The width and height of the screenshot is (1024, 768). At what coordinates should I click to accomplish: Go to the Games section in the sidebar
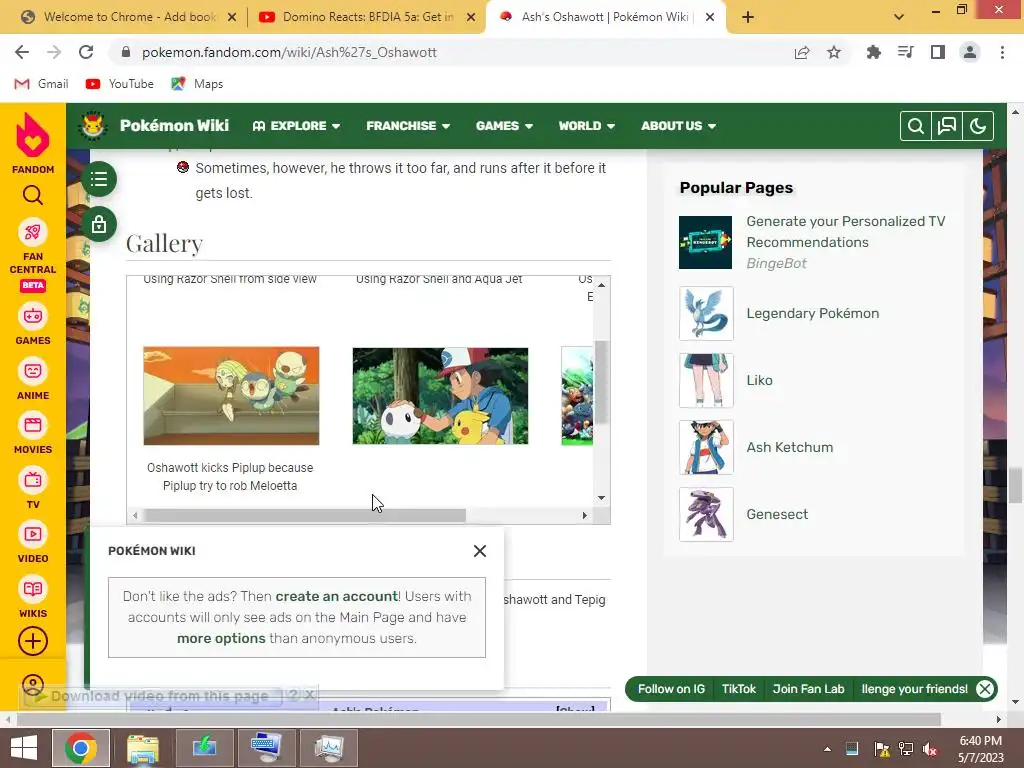[x=33, y=325]
